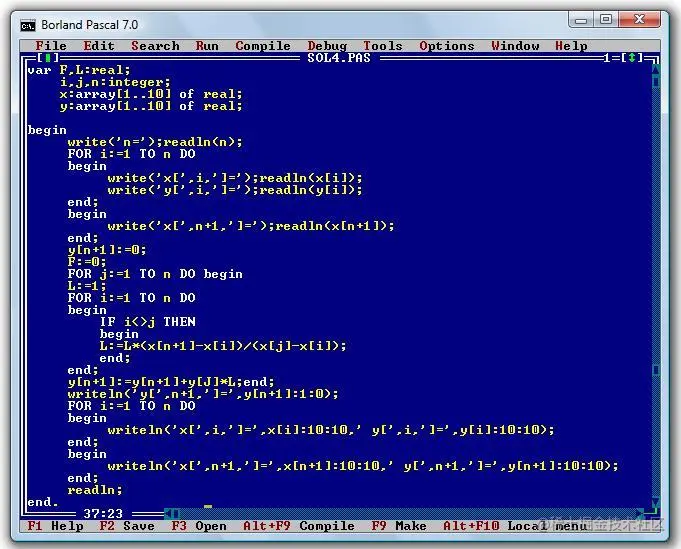Minimize the Borland Pascal 7.0 window
681x549 pixels.
581,20
